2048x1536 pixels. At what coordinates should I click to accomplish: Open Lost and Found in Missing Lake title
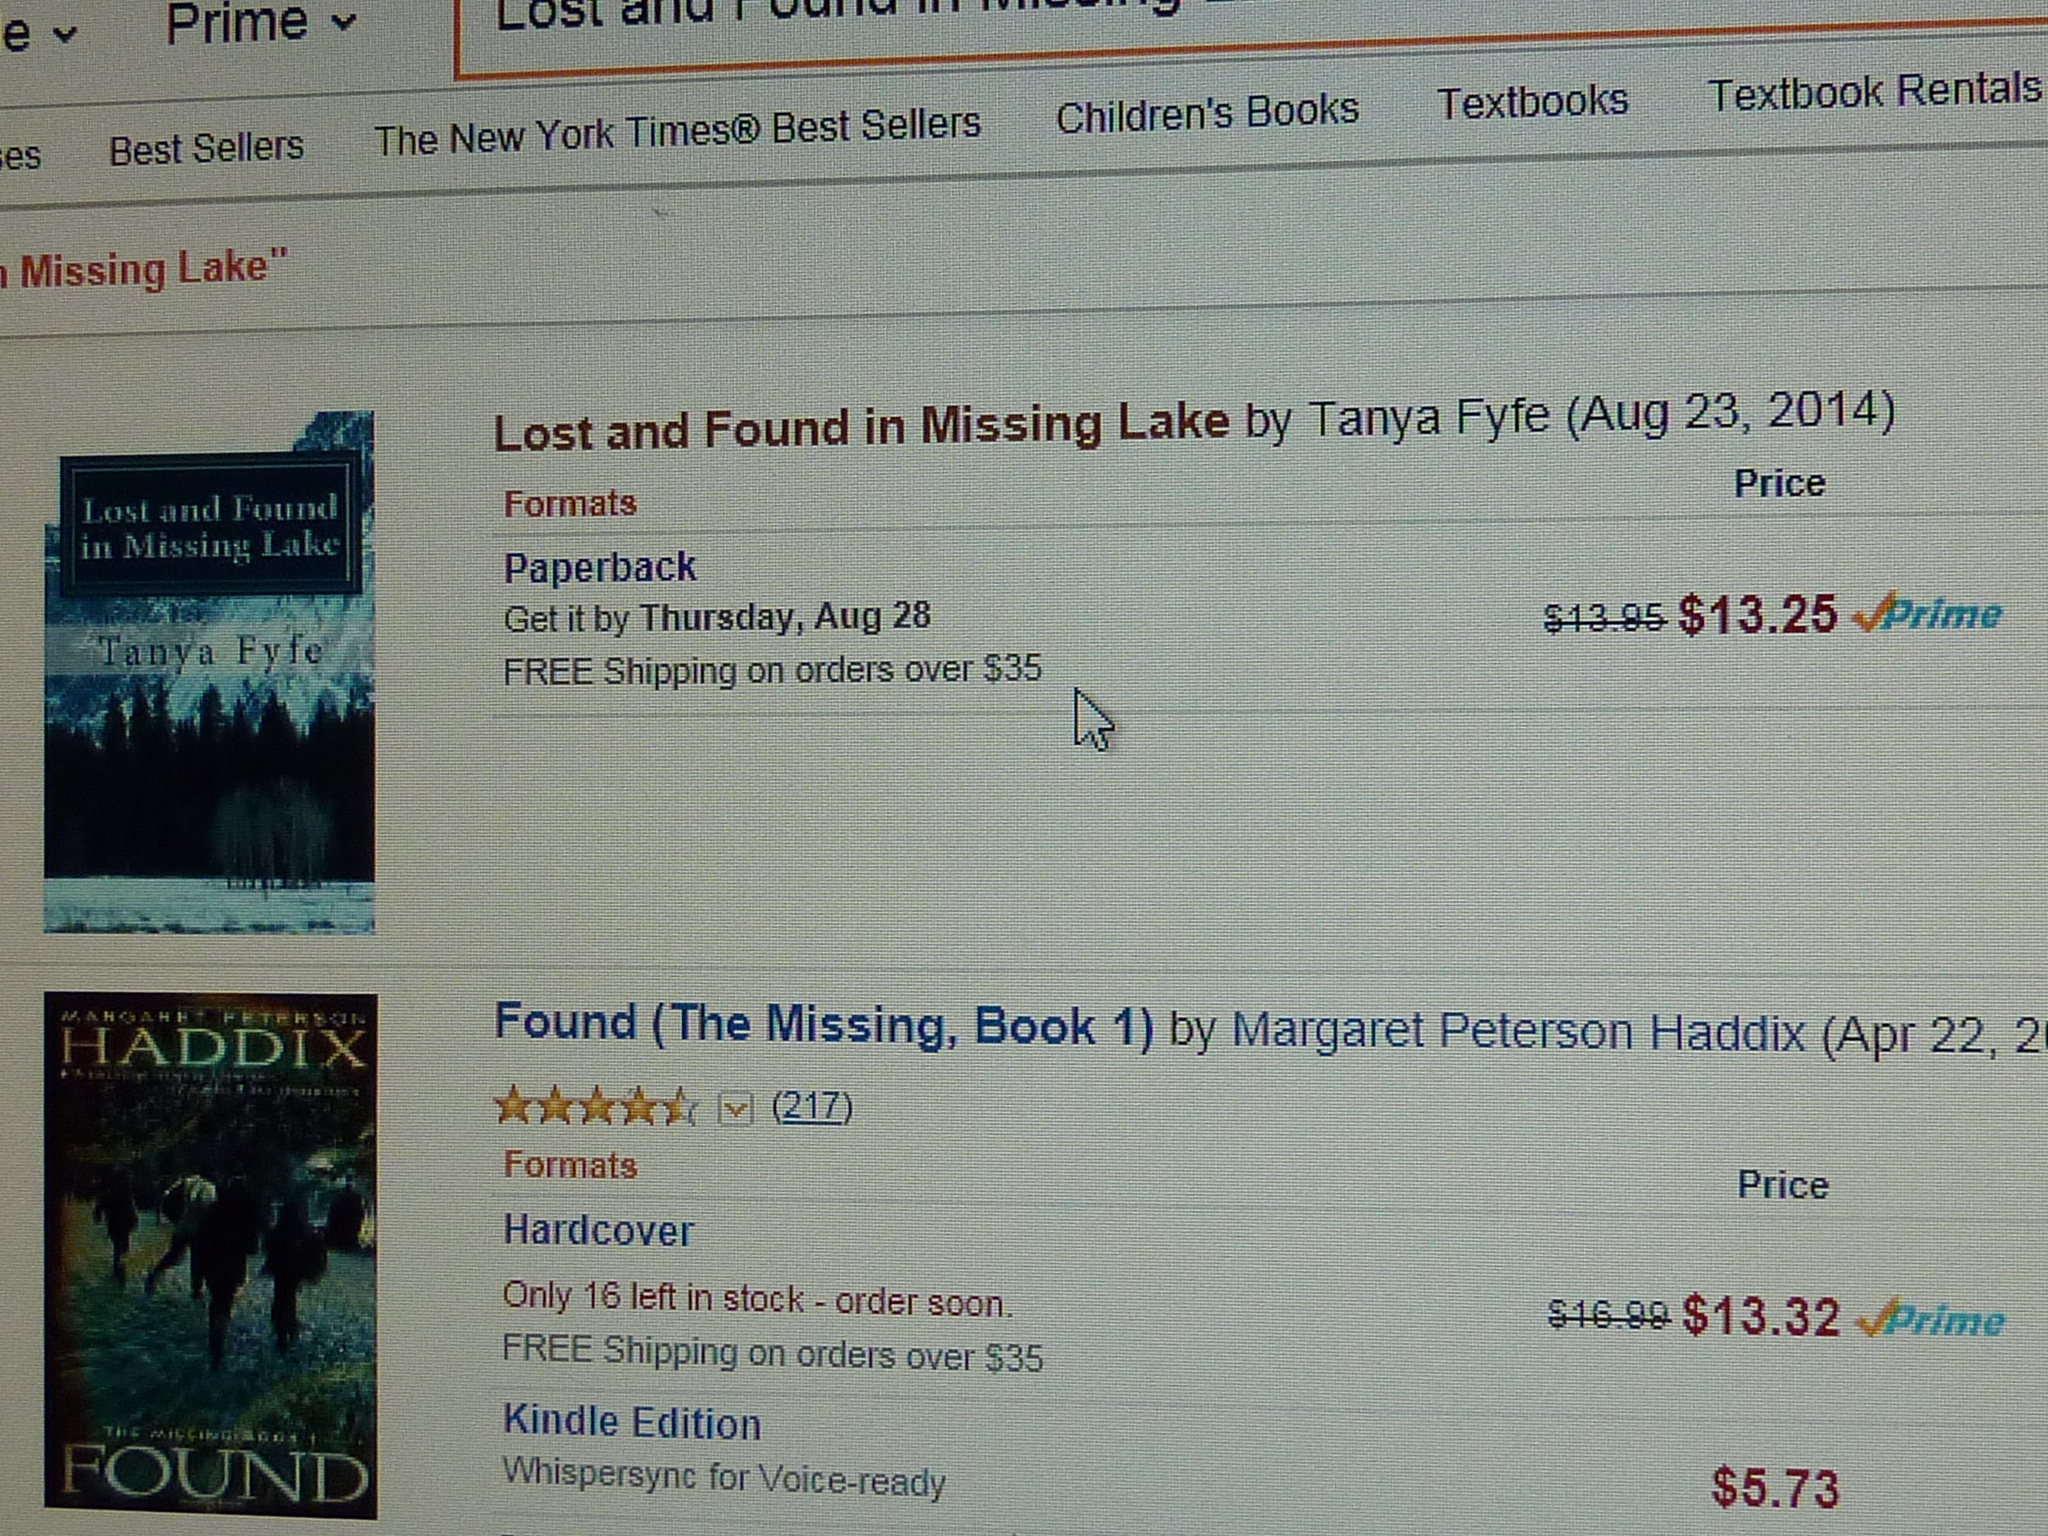(860, 427)
